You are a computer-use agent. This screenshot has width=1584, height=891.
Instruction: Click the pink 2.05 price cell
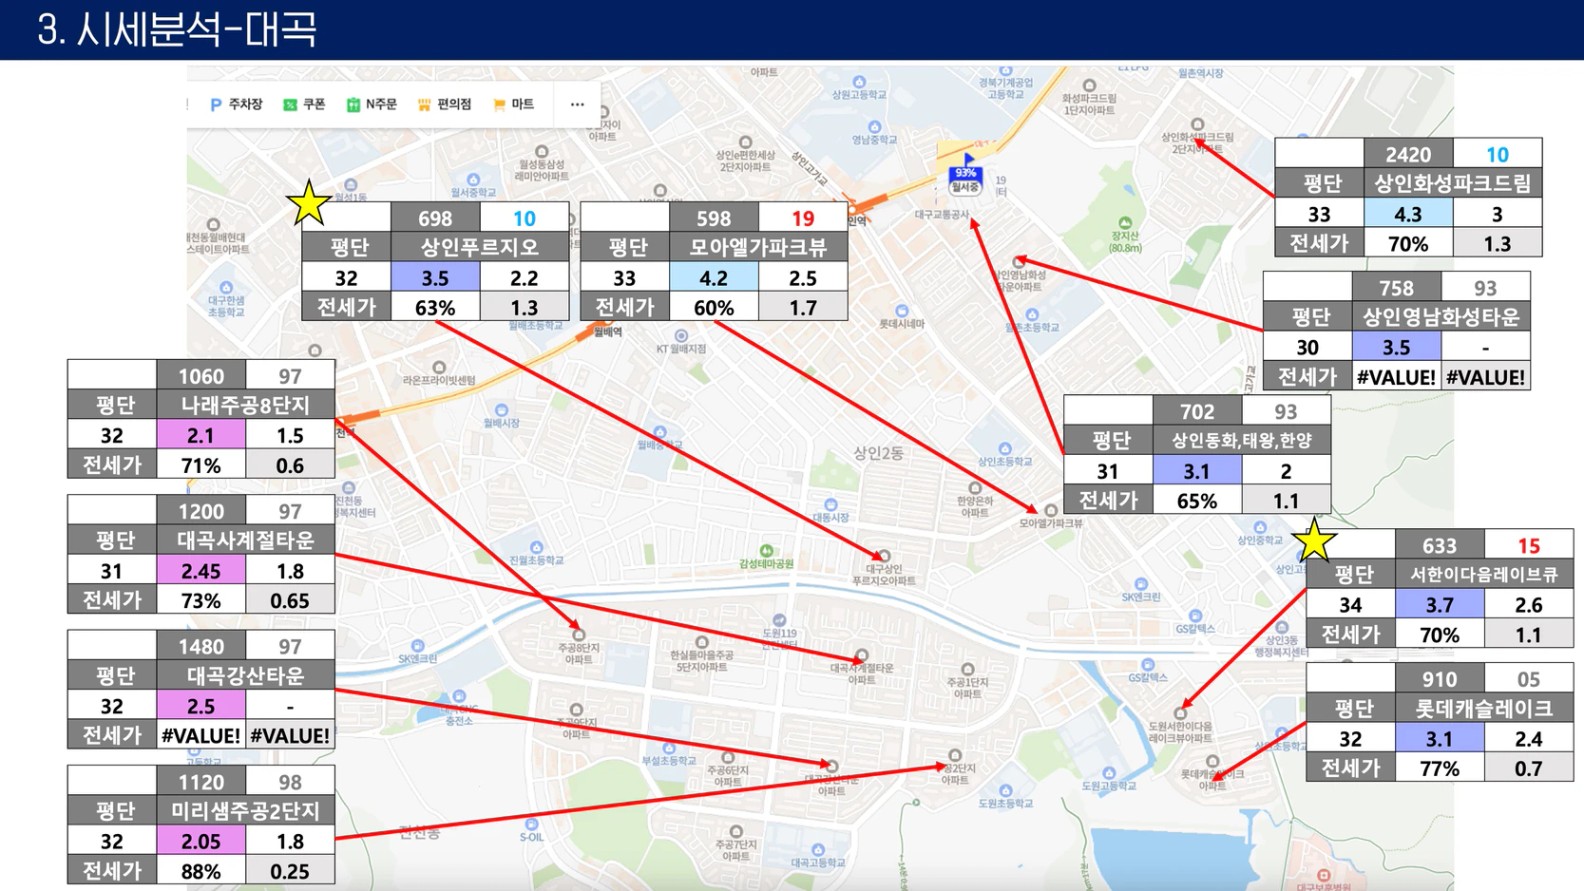201,841
